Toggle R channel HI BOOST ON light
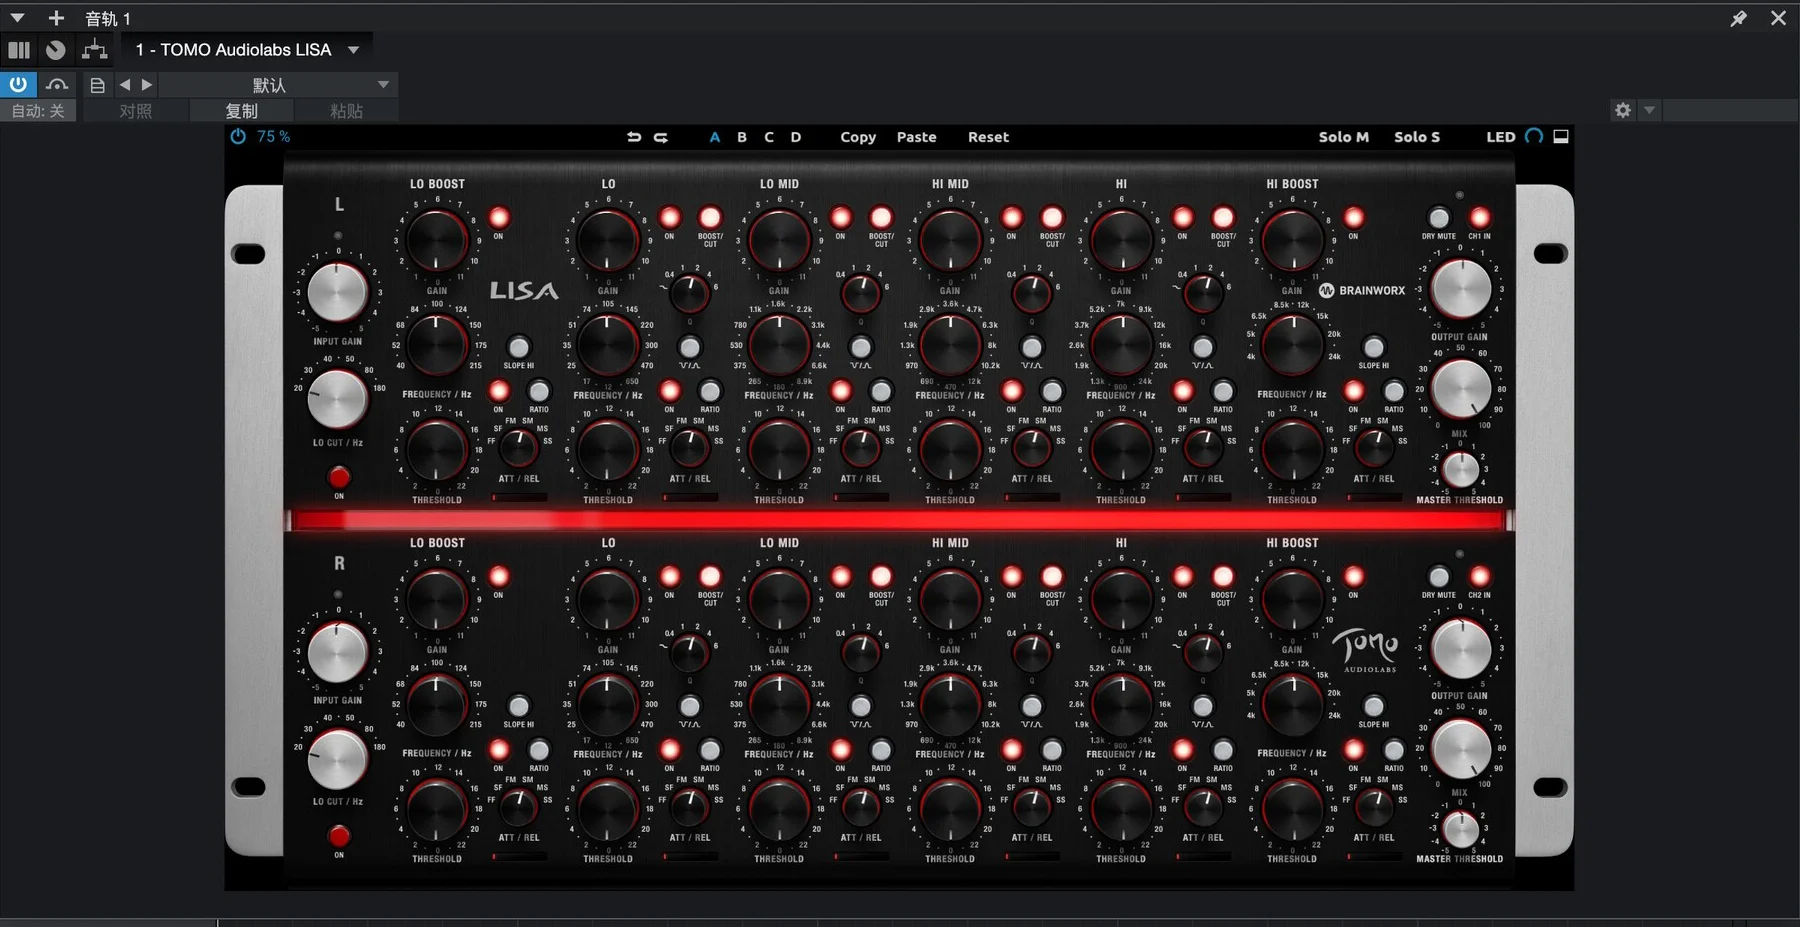This screenshot has height=927, width=1800. click(1353, 577)
